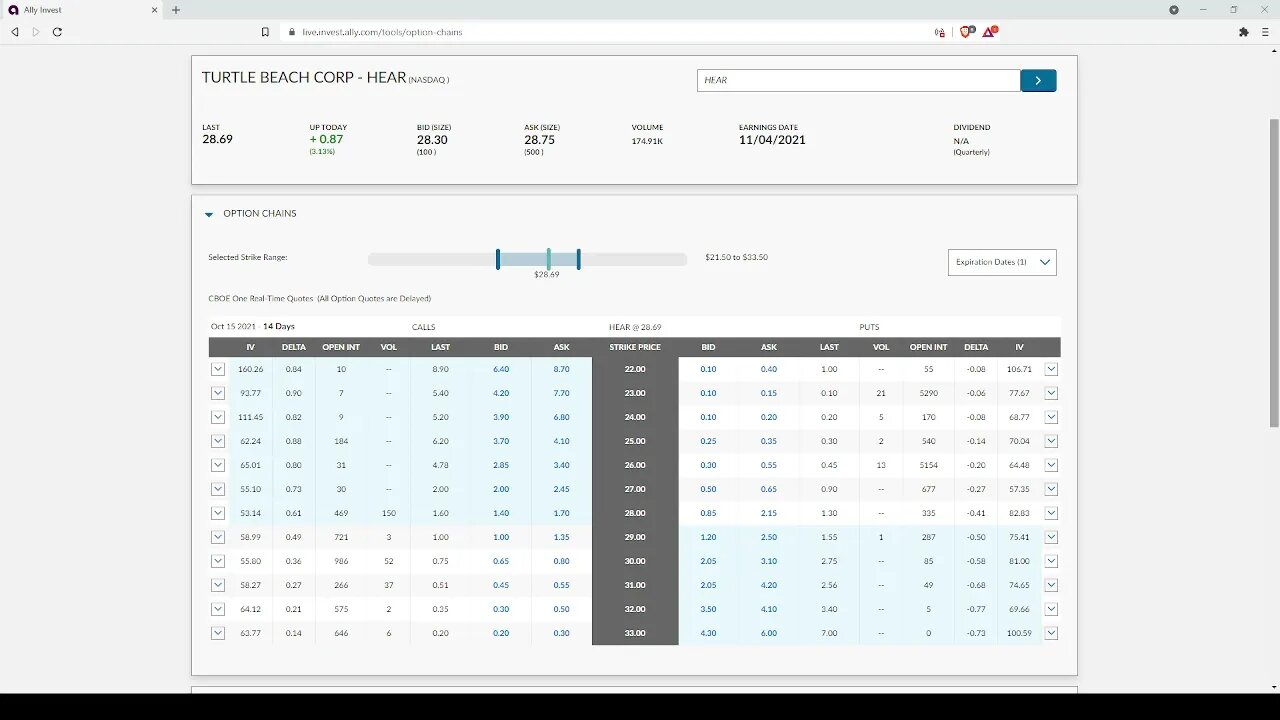Image resolution: width=1280 pixels, height=720 pixels.
Task: Click the put open interest value 5290
Action: pyautogui.click(x=928, y=393)
